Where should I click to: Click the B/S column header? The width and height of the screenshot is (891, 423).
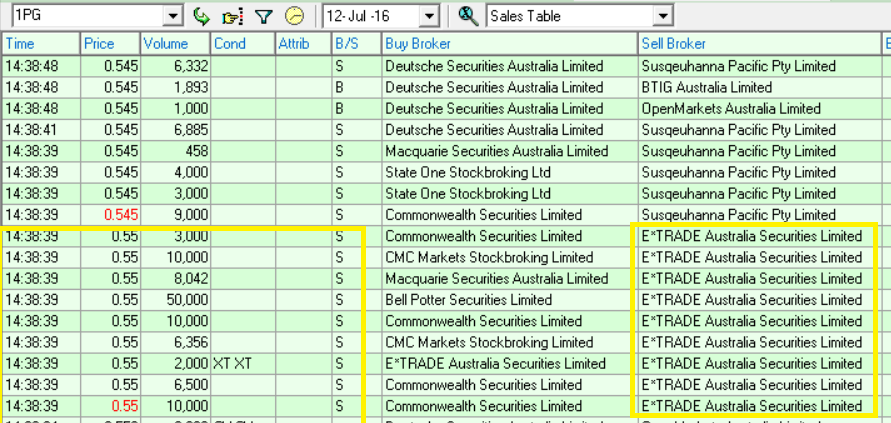pos(356,44)
